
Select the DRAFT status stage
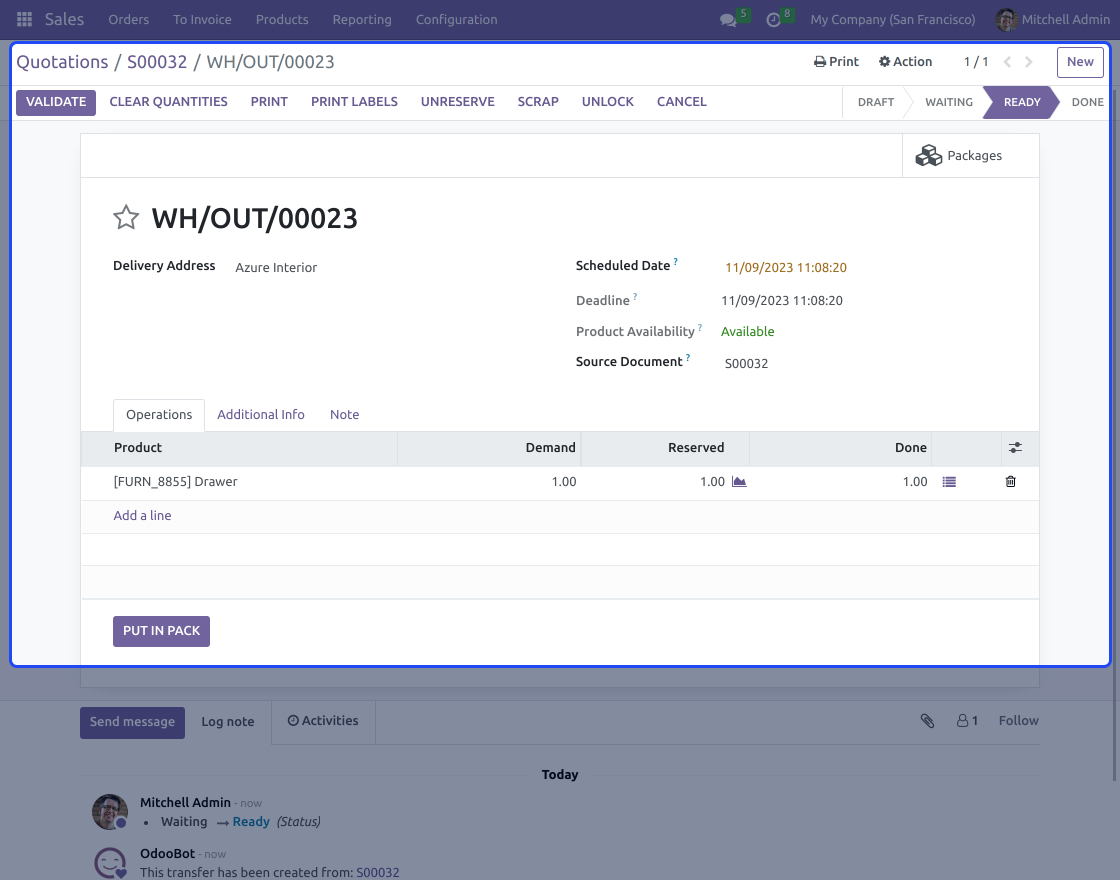pyautogui.click(x=876, y=102)
